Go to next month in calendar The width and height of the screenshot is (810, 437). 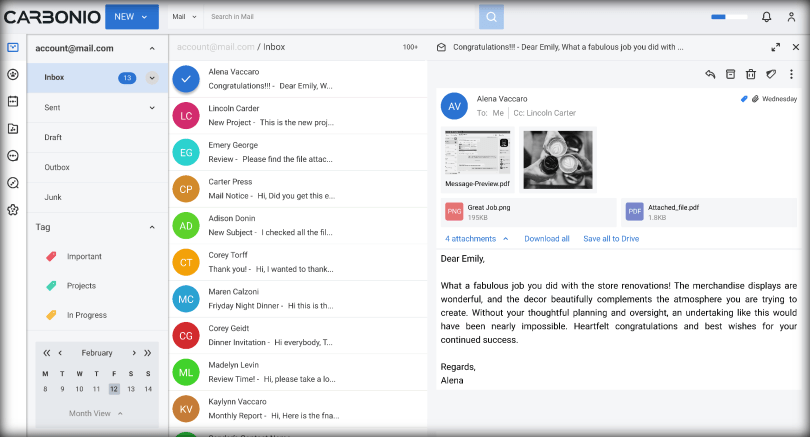(134, 353)
